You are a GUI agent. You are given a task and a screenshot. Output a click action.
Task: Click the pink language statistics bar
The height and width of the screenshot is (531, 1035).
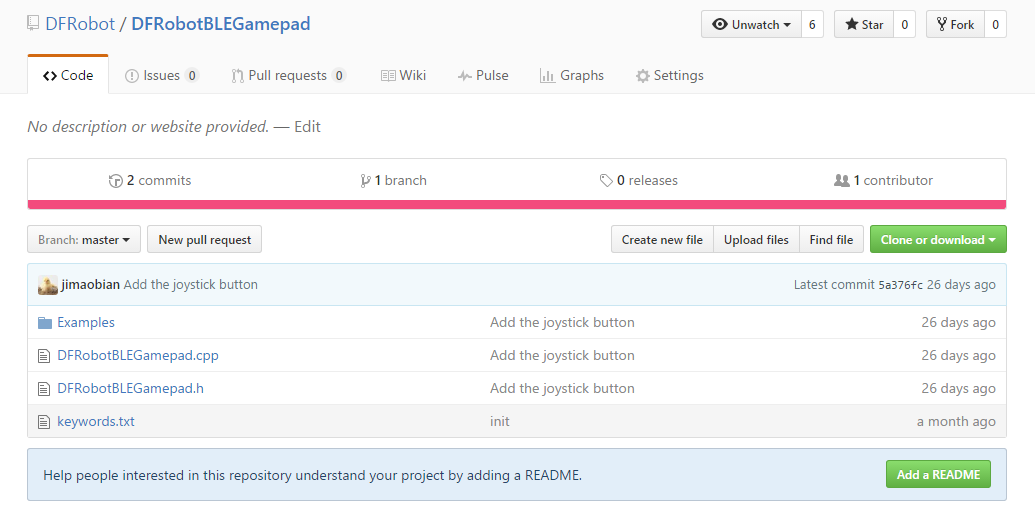[517, 205]
